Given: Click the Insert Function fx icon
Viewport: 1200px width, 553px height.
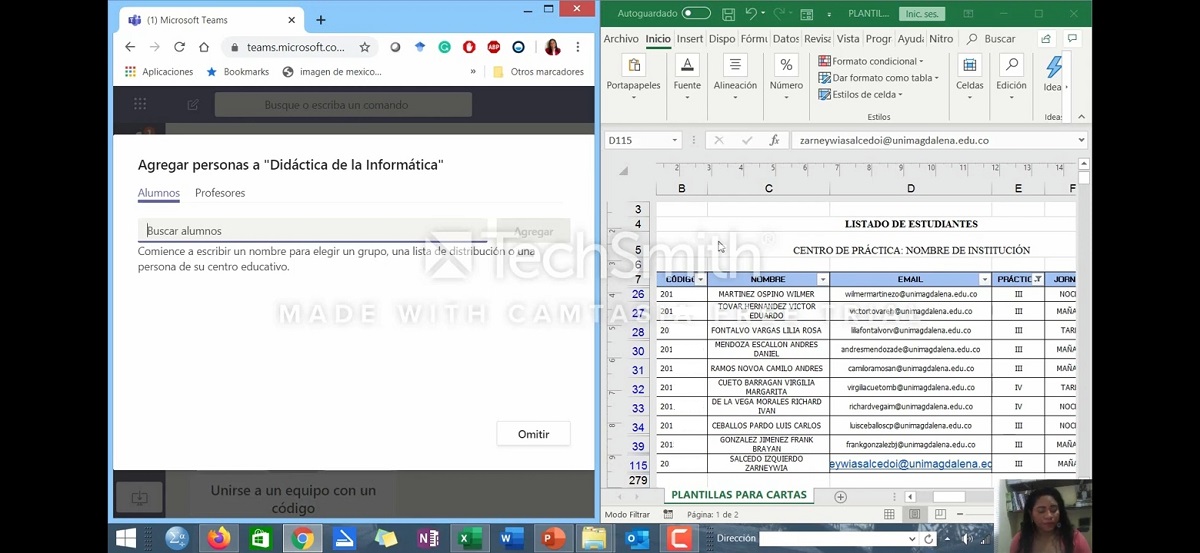Looking at the screenshot, I should [774, 140].
